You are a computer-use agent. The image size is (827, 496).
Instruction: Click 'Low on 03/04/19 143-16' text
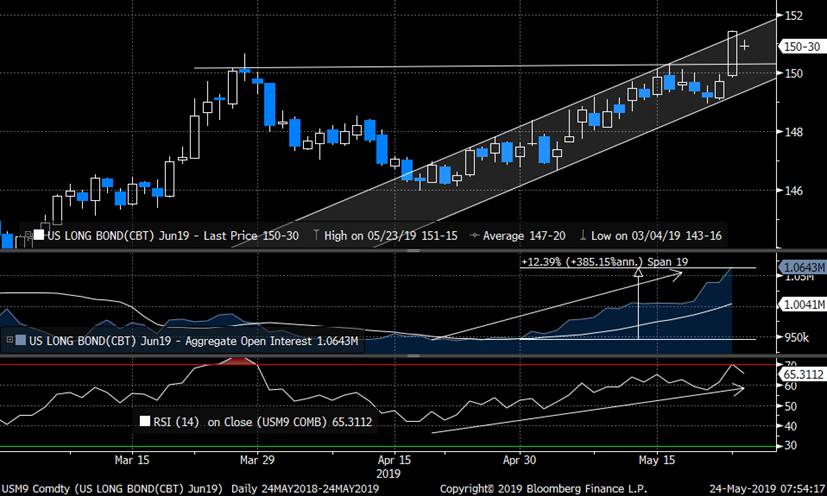point(656,235)
